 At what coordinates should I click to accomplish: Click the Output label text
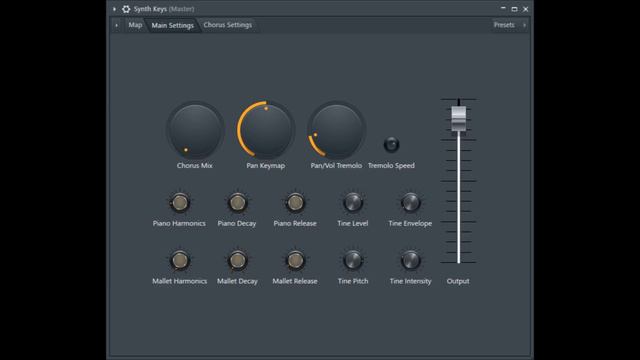point(458,281)
